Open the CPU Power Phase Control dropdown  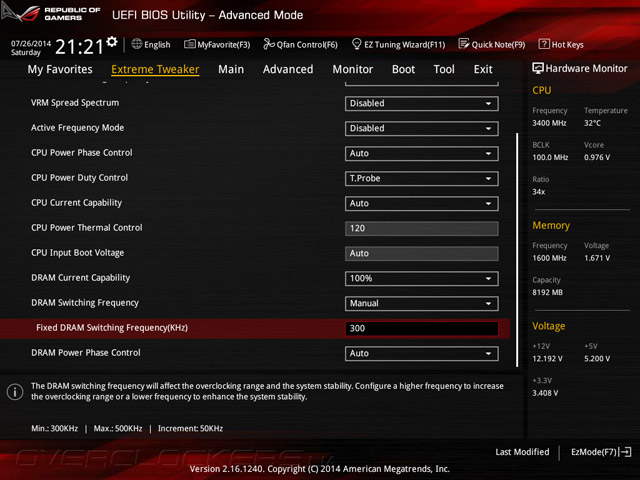point(422,153)
